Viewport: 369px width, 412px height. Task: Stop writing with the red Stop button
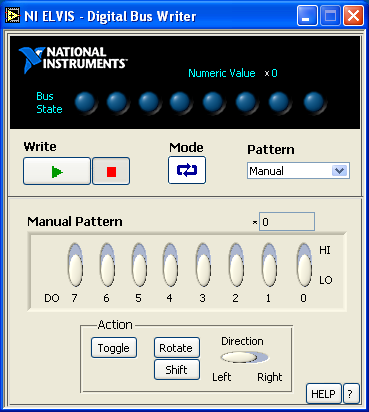[111, 171]
